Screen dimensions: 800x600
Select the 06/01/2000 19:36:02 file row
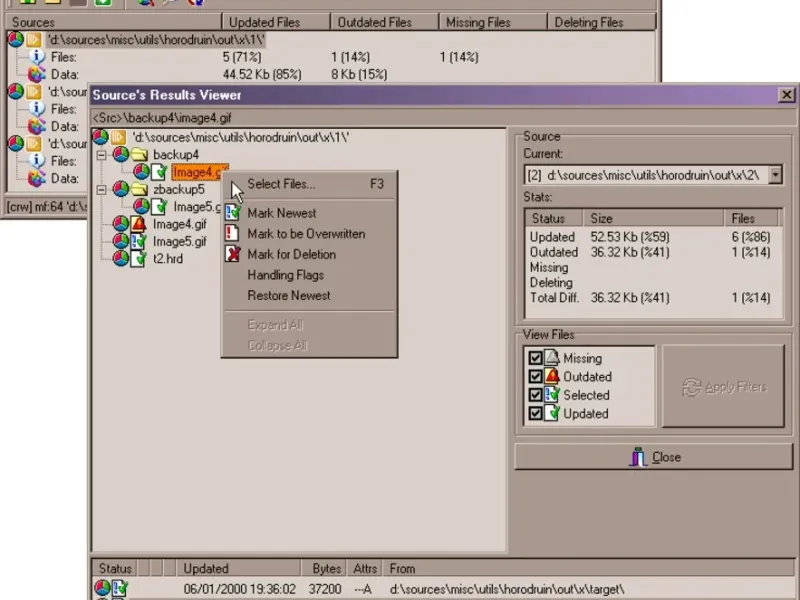tap(445, 589)
